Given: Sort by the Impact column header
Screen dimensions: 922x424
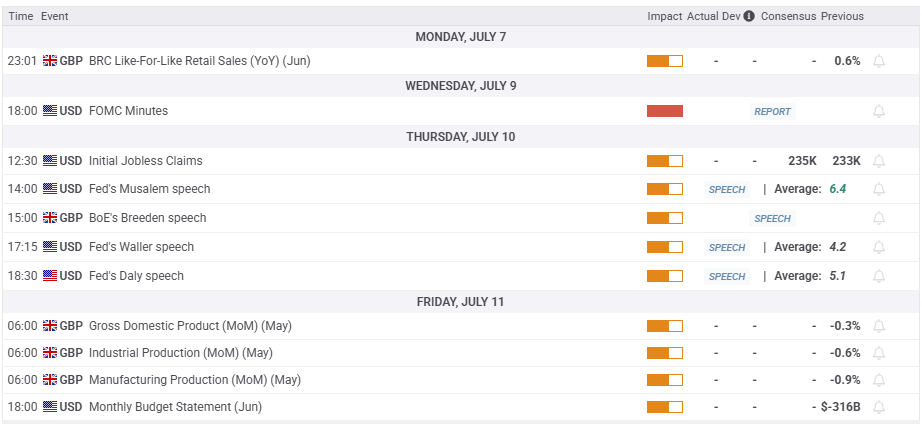Looking at the screenshot, I should click(x=664, y=16).
